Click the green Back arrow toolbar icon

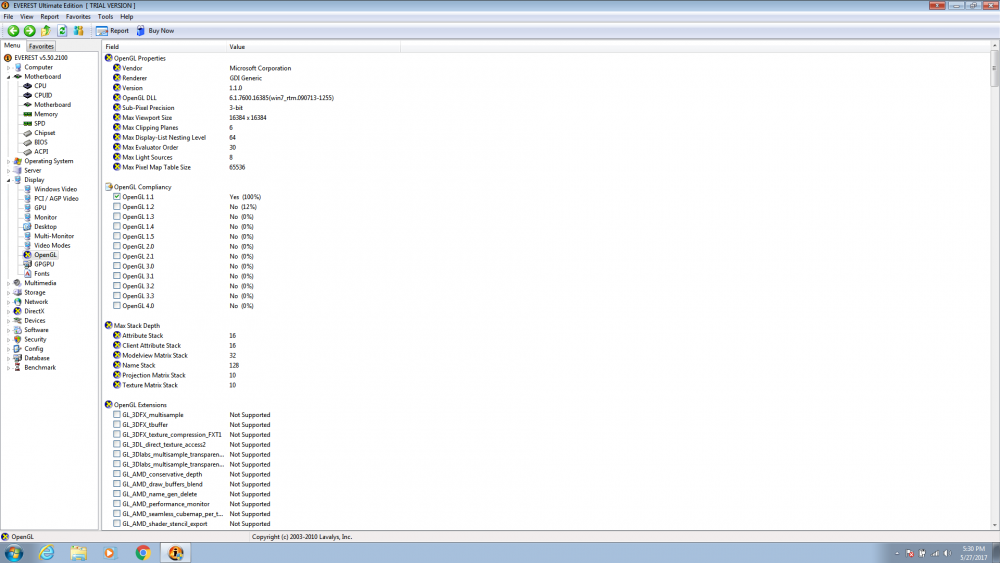tap(13, 31)
